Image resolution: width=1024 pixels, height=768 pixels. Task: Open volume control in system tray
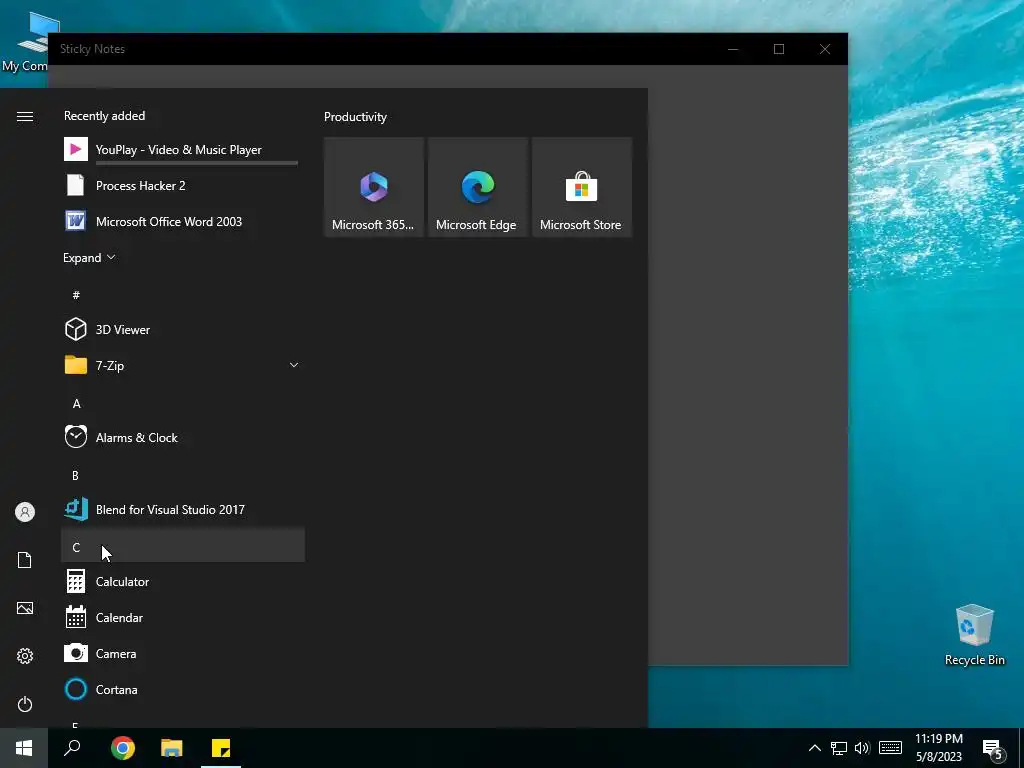862,748
